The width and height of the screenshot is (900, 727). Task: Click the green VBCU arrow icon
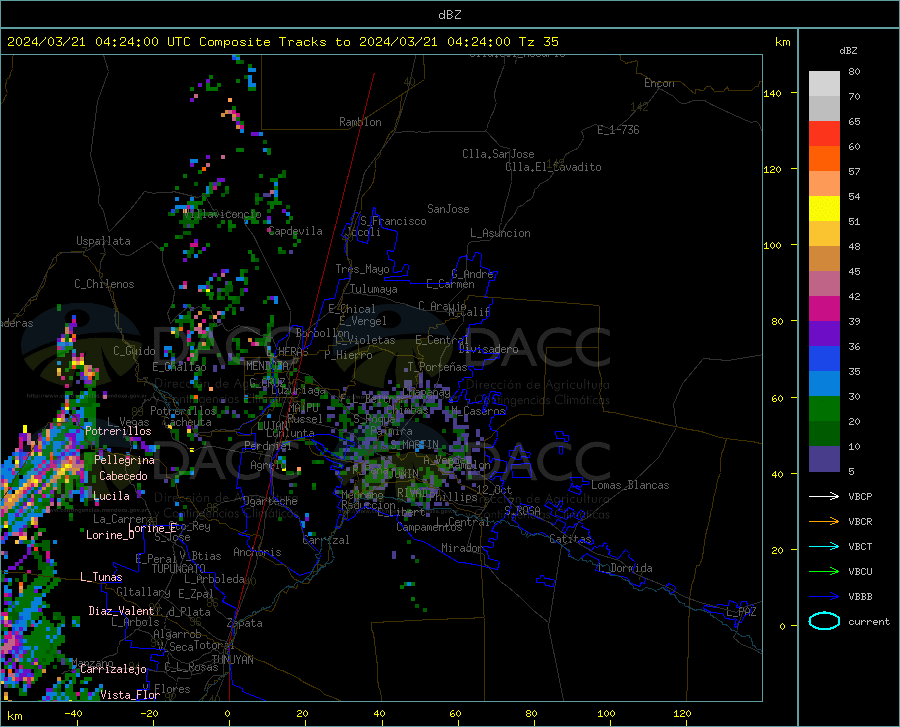tap(824, 572)
